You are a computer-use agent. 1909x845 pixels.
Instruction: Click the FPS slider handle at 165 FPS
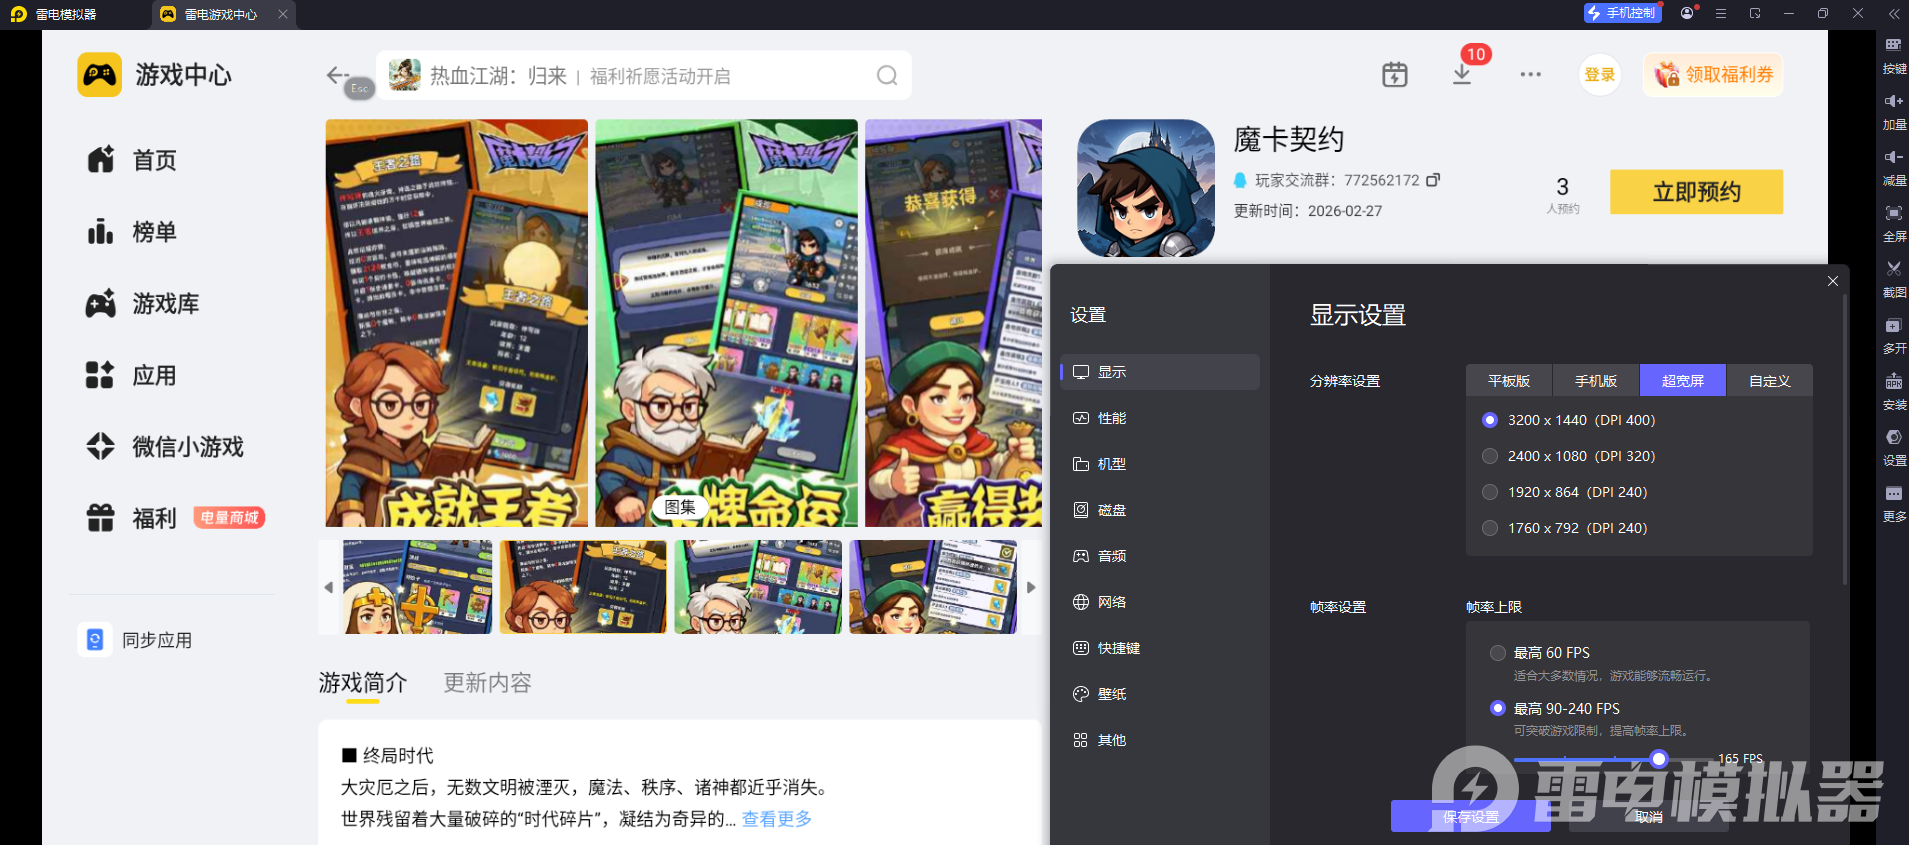pyautogui.click(x=1659, y=759)
